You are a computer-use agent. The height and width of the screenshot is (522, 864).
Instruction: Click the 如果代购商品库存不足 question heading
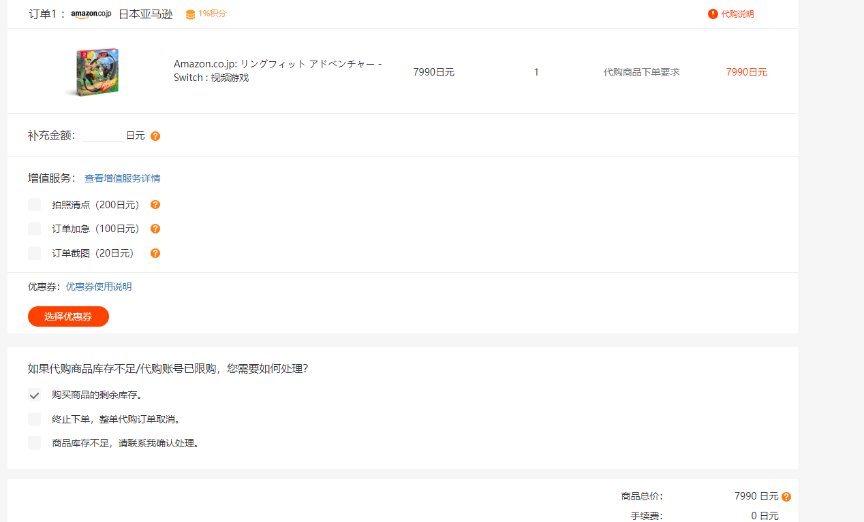168,368
